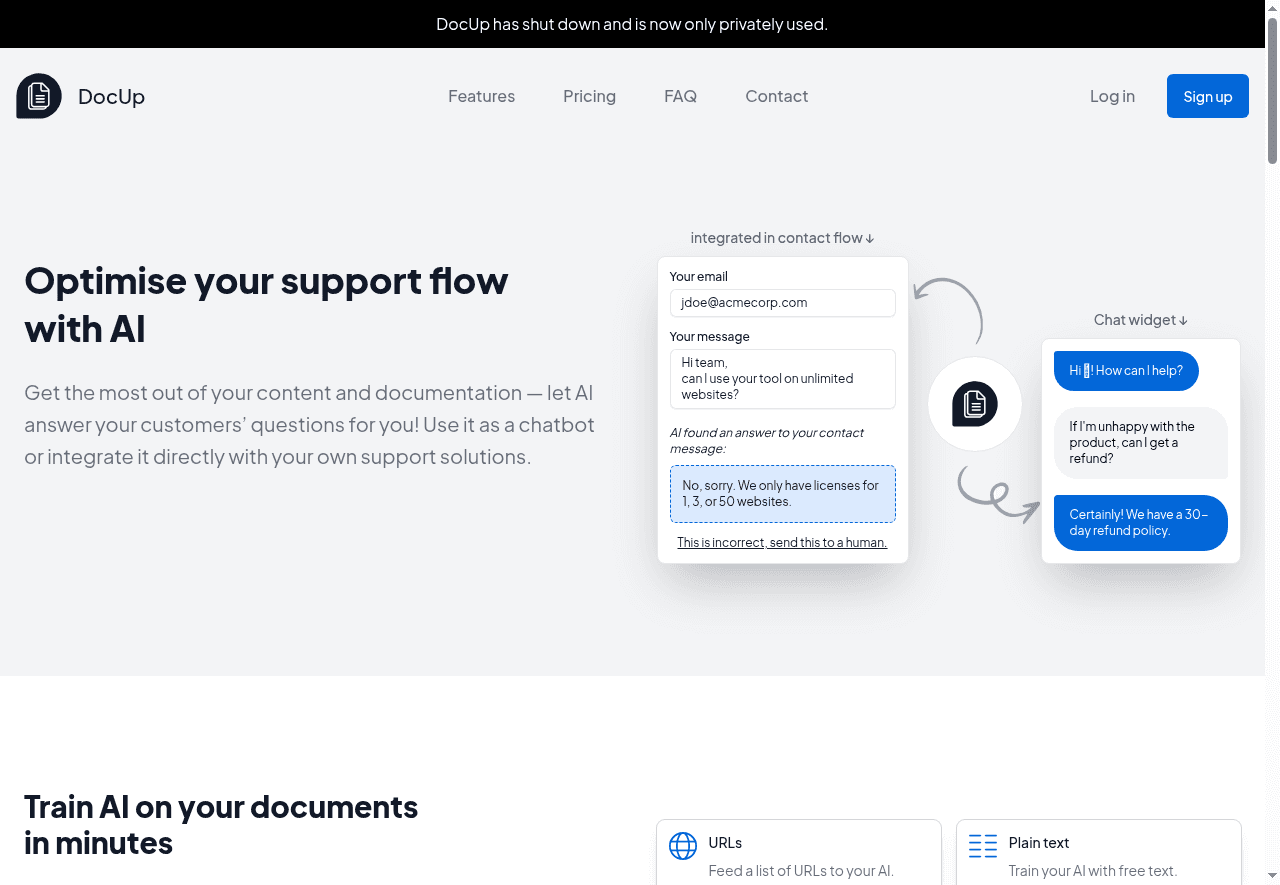This screenshot has width=1280, height=885.
Task: Open the Features menu item
Action: [x=481, y=96]
